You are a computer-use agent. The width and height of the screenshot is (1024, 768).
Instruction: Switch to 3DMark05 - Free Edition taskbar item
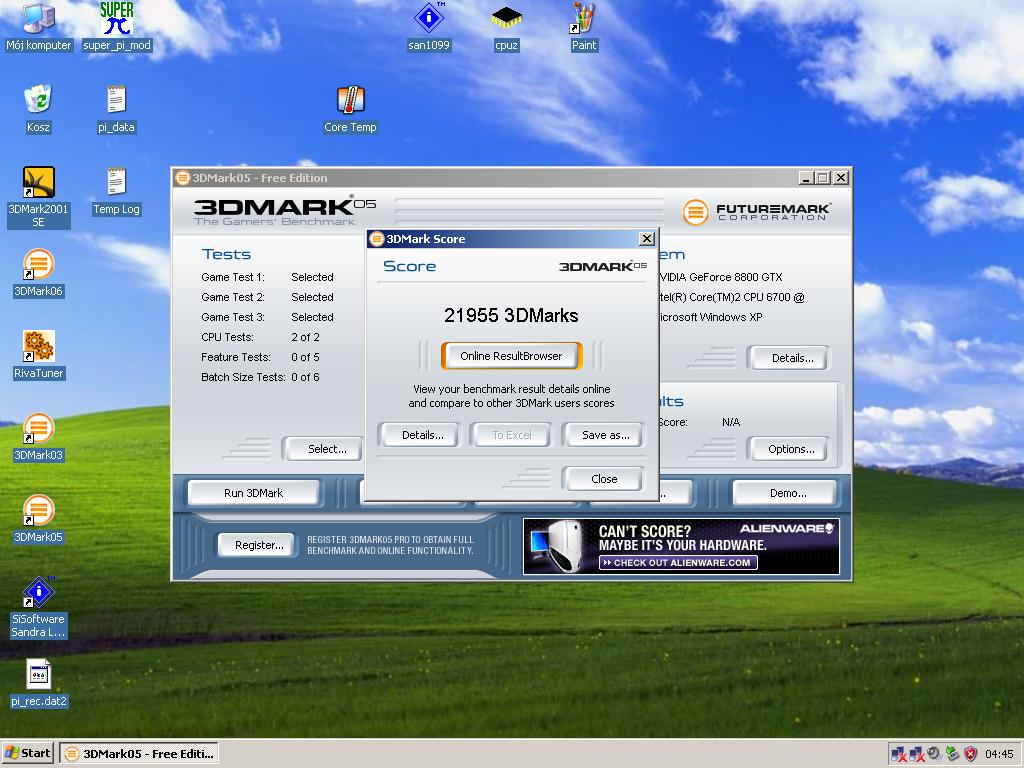tap(139, 754)
